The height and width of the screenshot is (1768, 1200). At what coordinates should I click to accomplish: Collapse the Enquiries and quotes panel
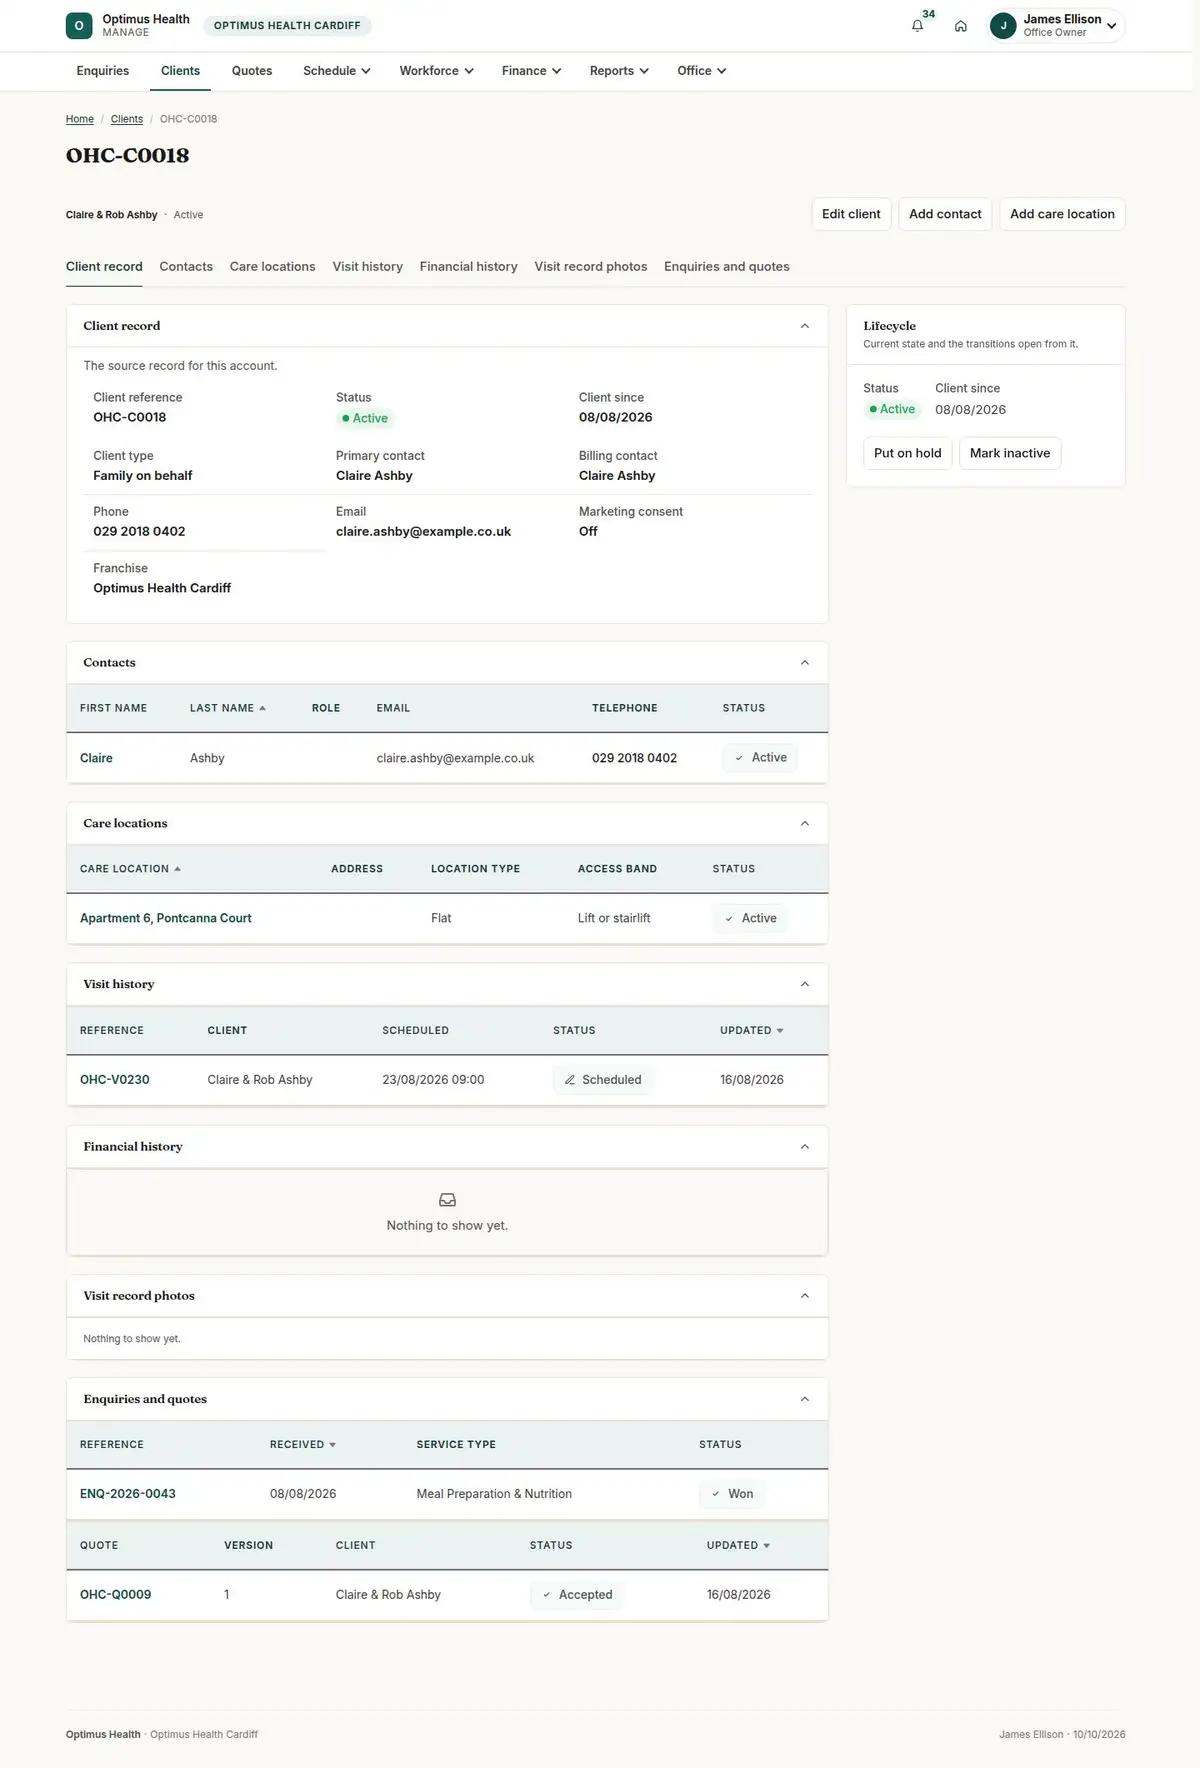tap(805, 1400)
